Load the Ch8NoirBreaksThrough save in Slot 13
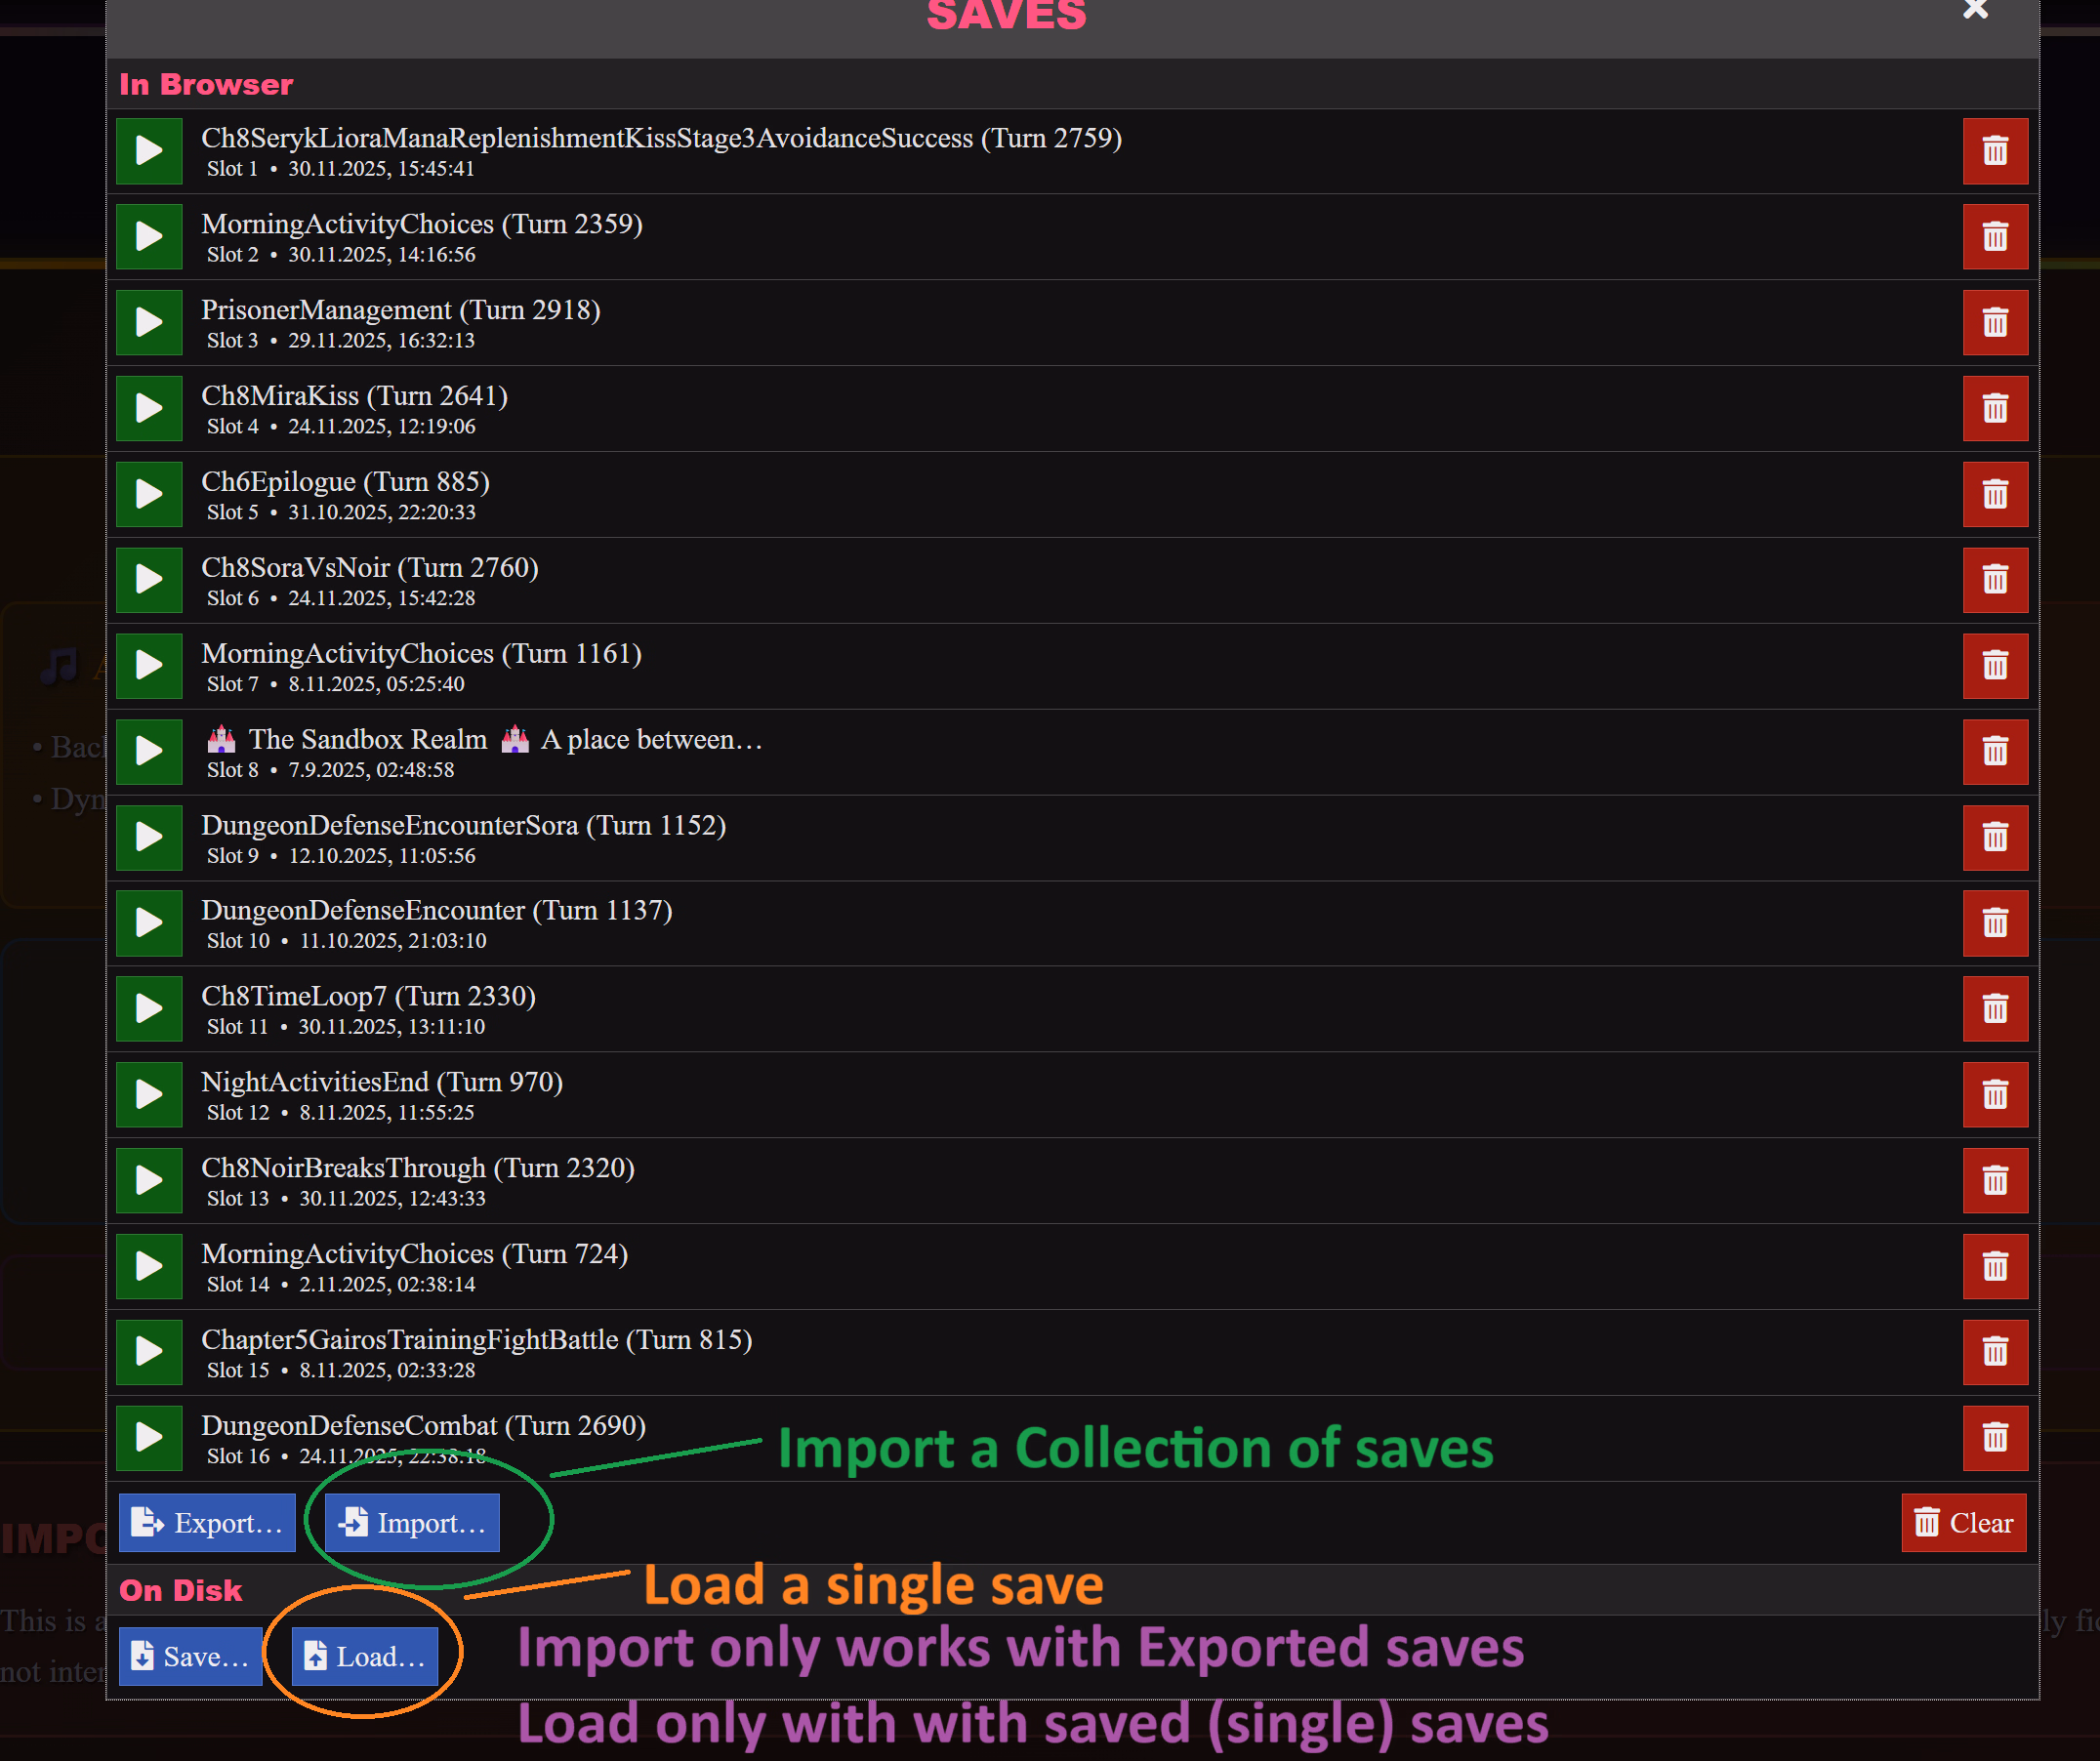The width and height of the screenshot is (2100, 1761). pyautogui.click(x=149, y=1180)
